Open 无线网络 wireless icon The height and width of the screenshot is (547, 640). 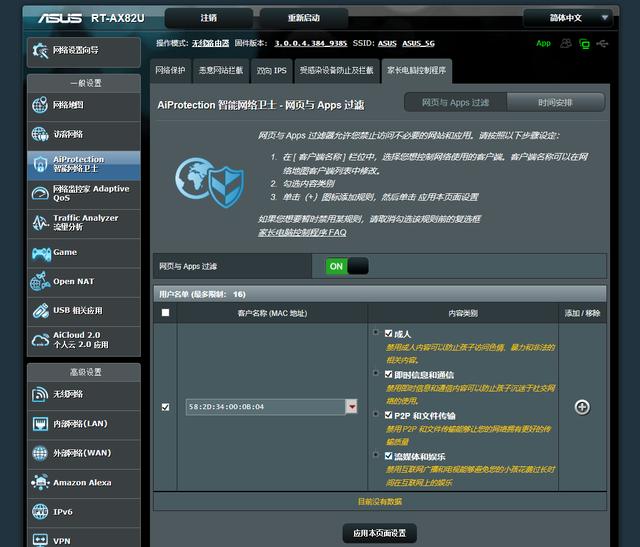[x=40, y=394]
